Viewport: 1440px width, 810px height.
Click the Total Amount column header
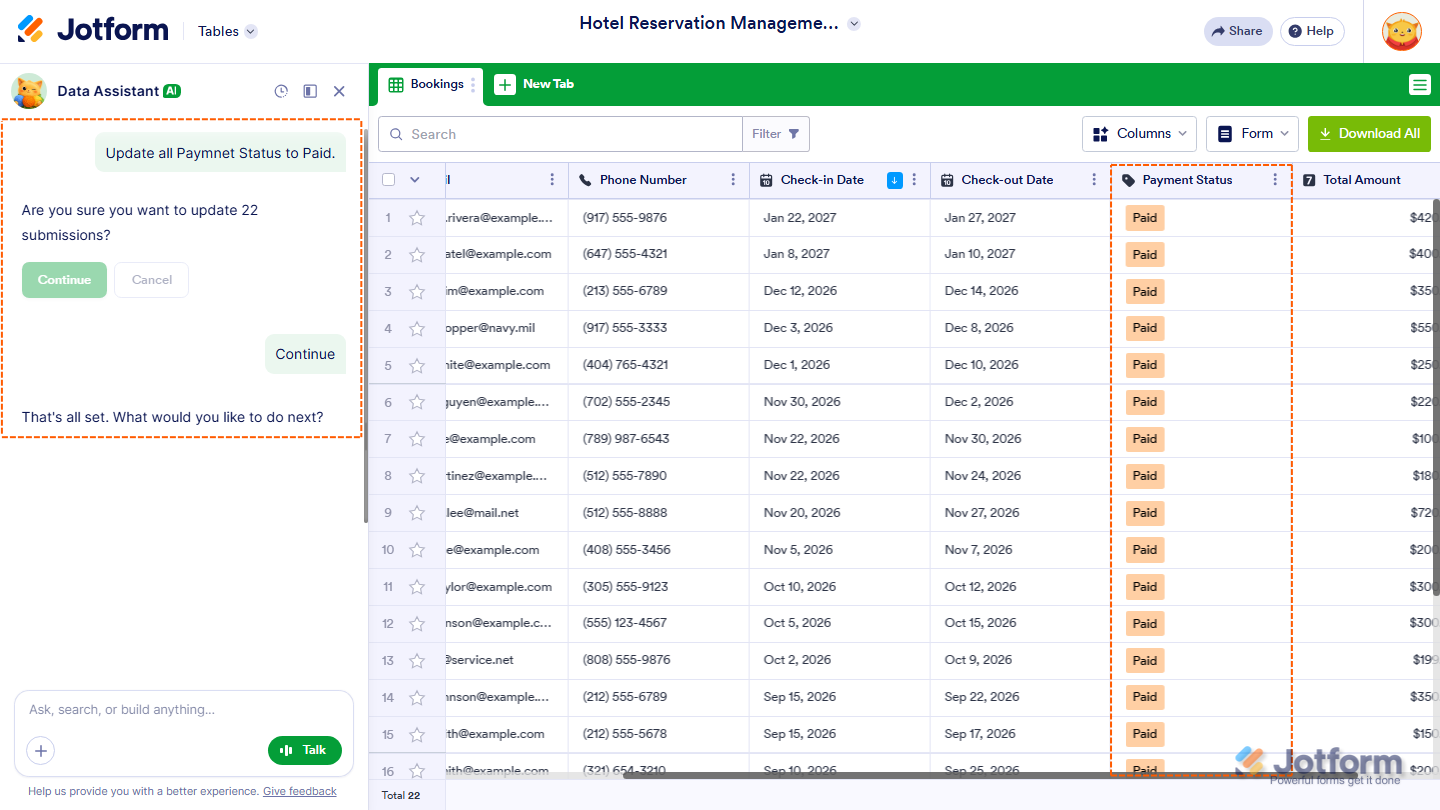[x=1364, y=180]
